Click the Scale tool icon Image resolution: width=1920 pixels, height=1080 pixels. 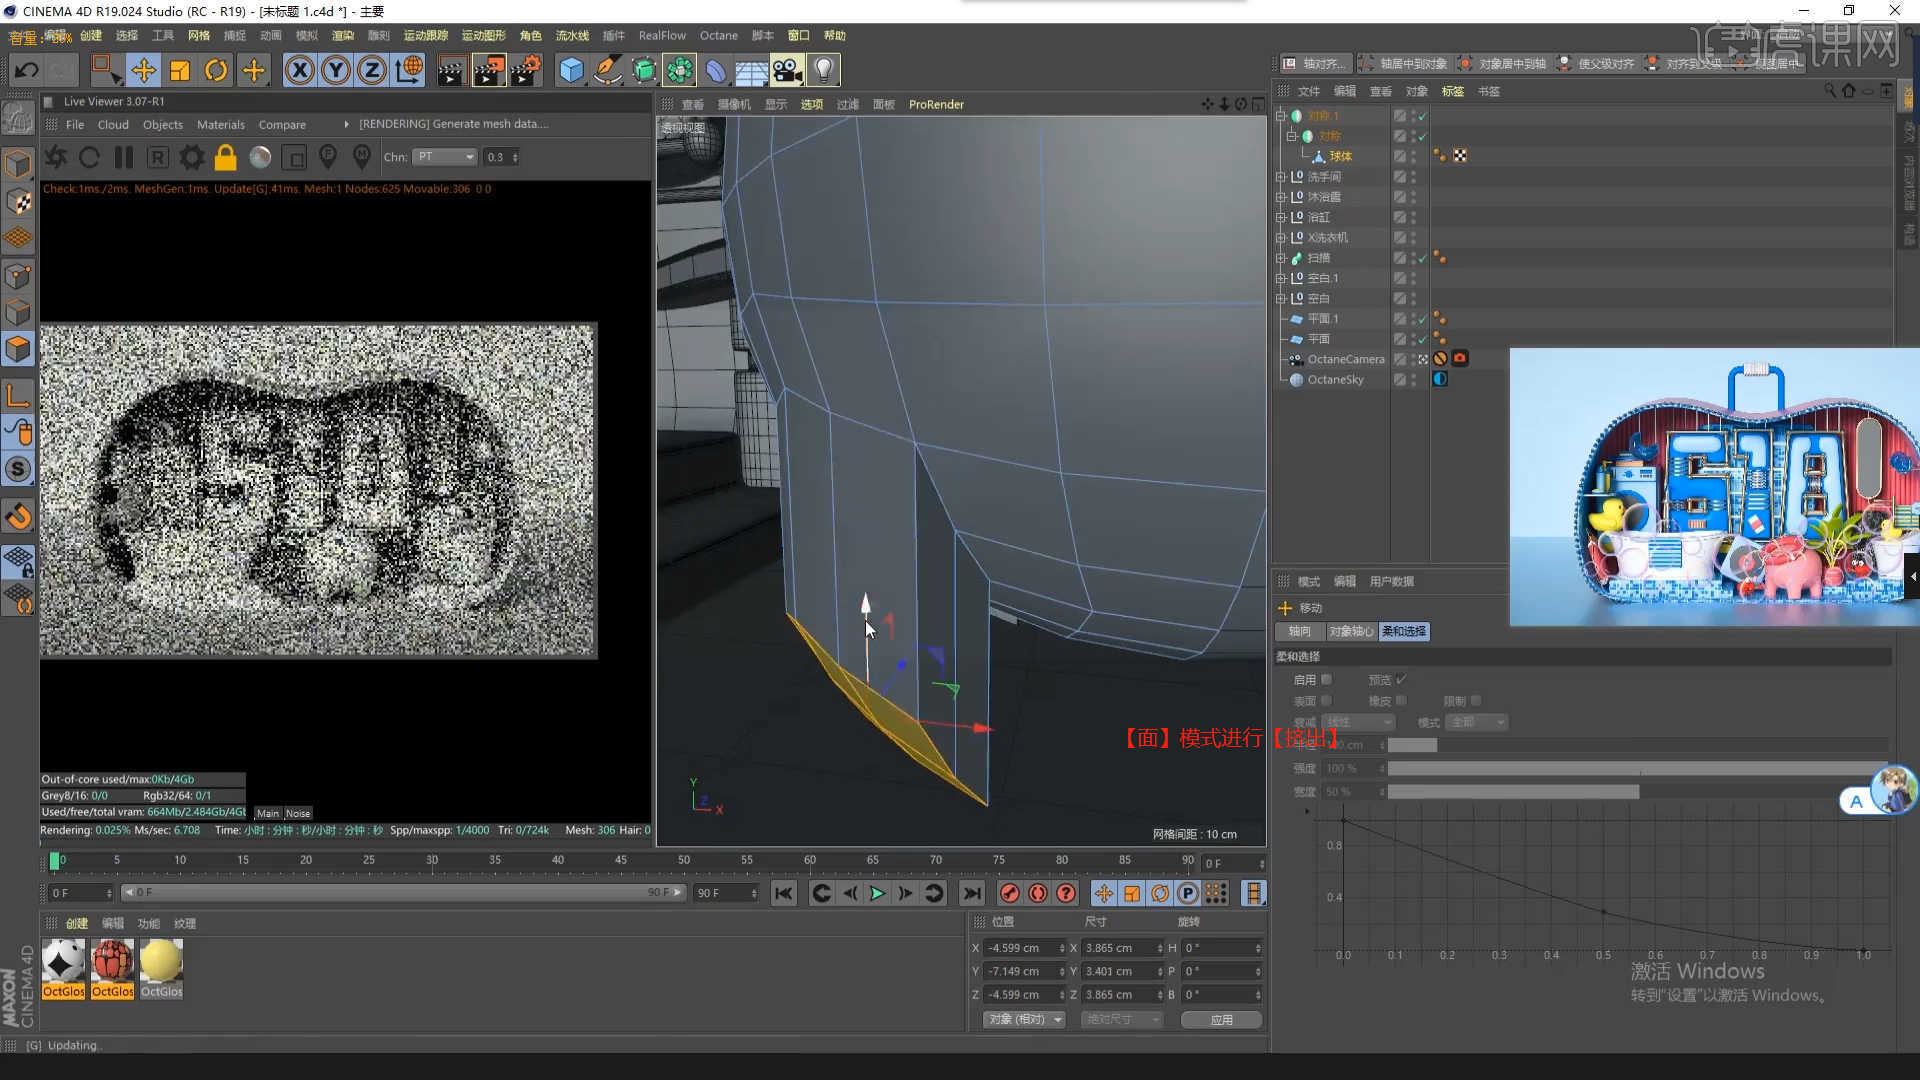click(x=180, y=70)
